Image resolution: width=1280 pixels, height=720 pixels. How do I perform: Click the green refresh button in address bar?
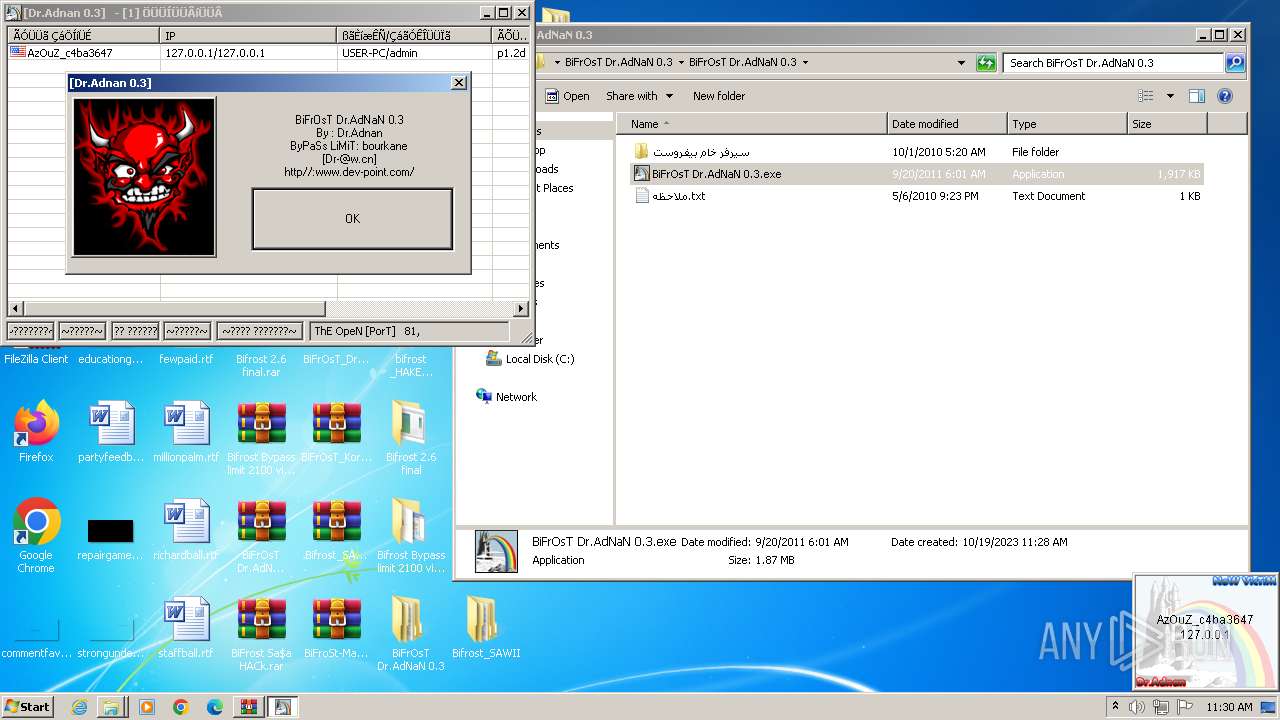[x=986, y=62]
